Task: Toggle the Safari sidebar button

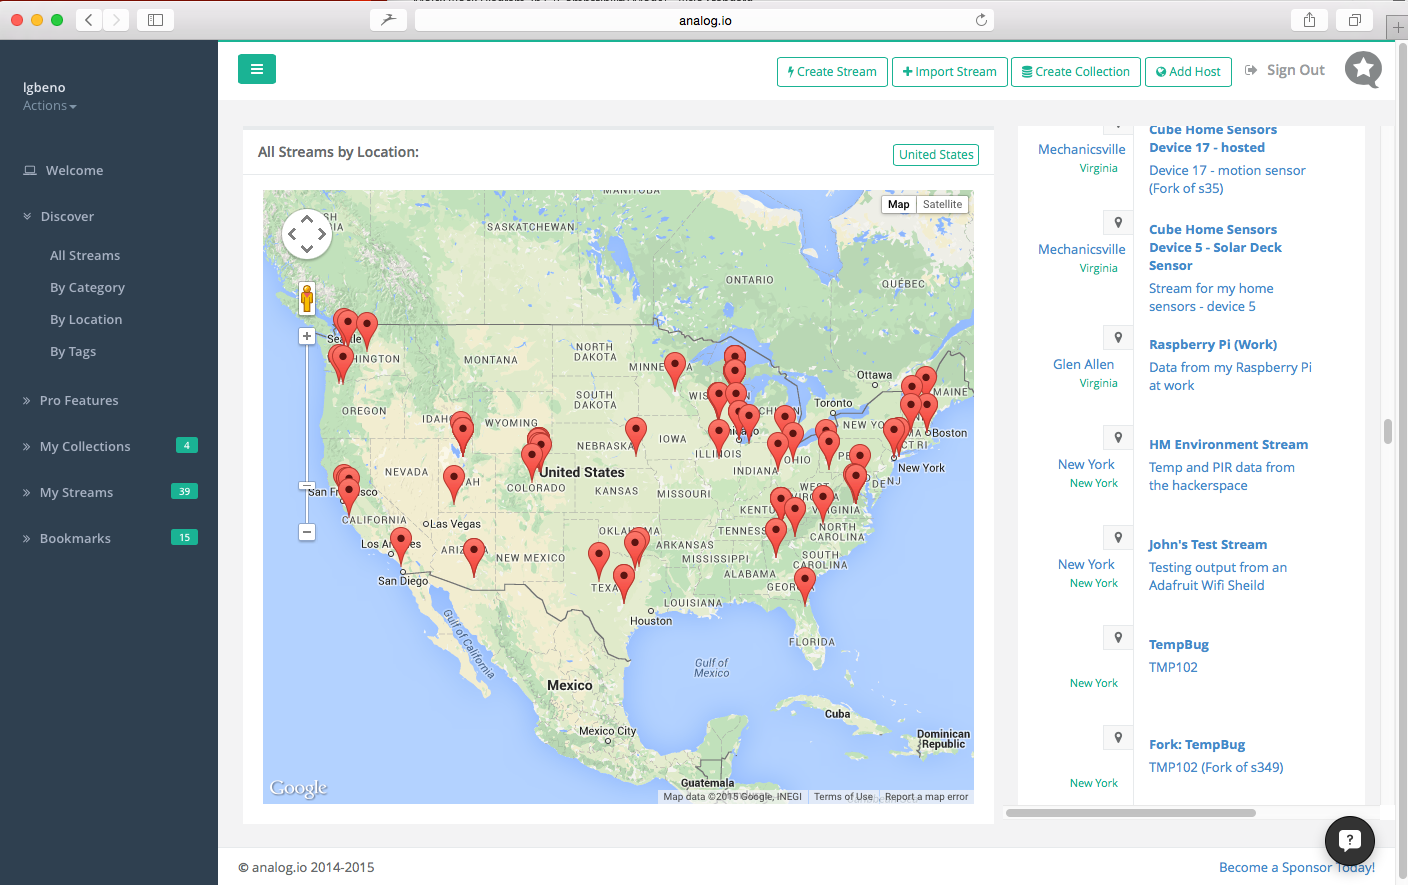Action: [156, 20]
